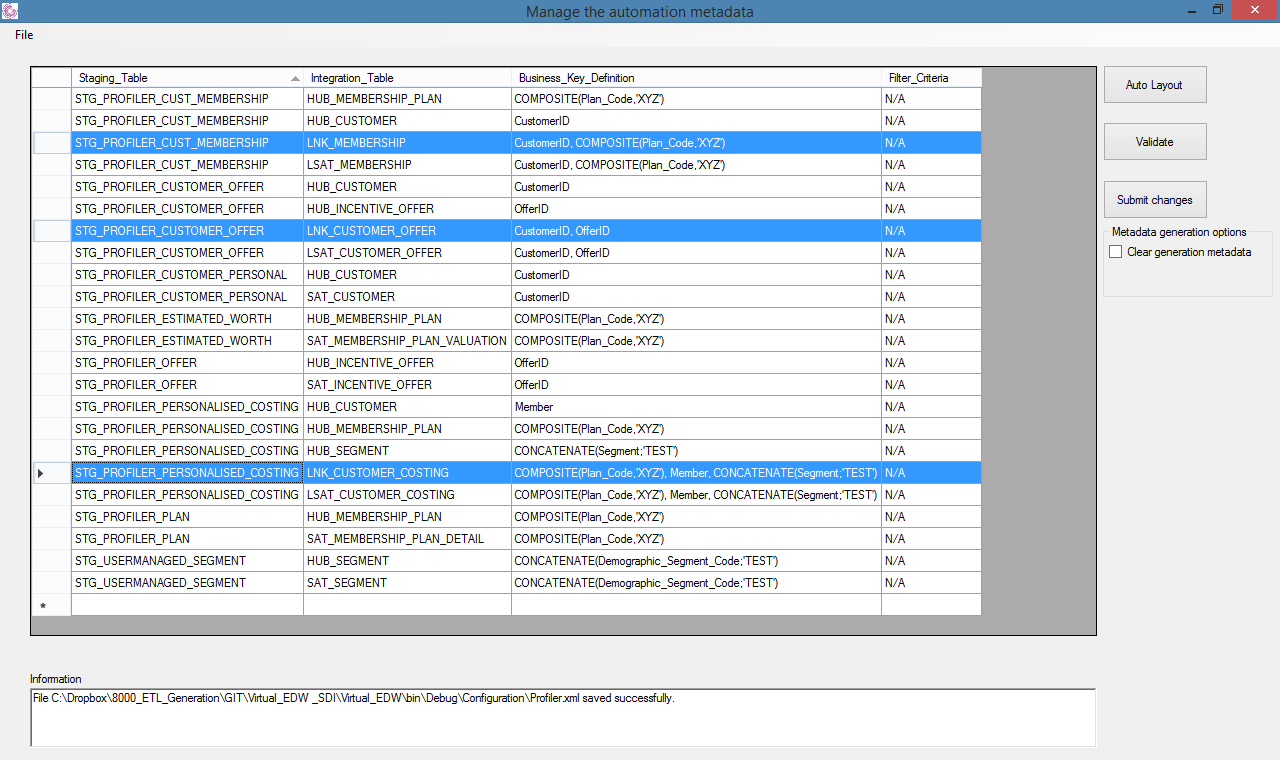Image resolution: width=1280 pixels, height=760 pixels.
Task: Click the Validate button
Action: tap(1155, 142)
